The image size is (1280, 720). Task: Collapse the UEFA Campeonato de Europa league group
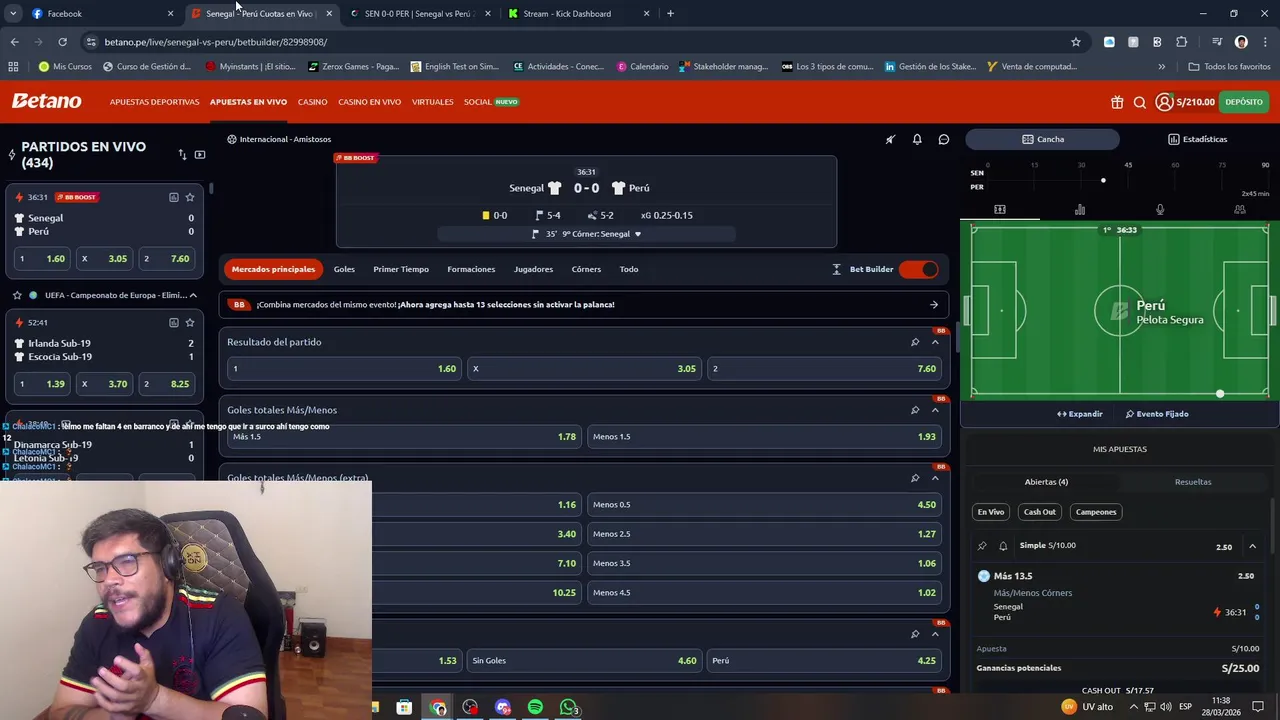click(193, 295)
